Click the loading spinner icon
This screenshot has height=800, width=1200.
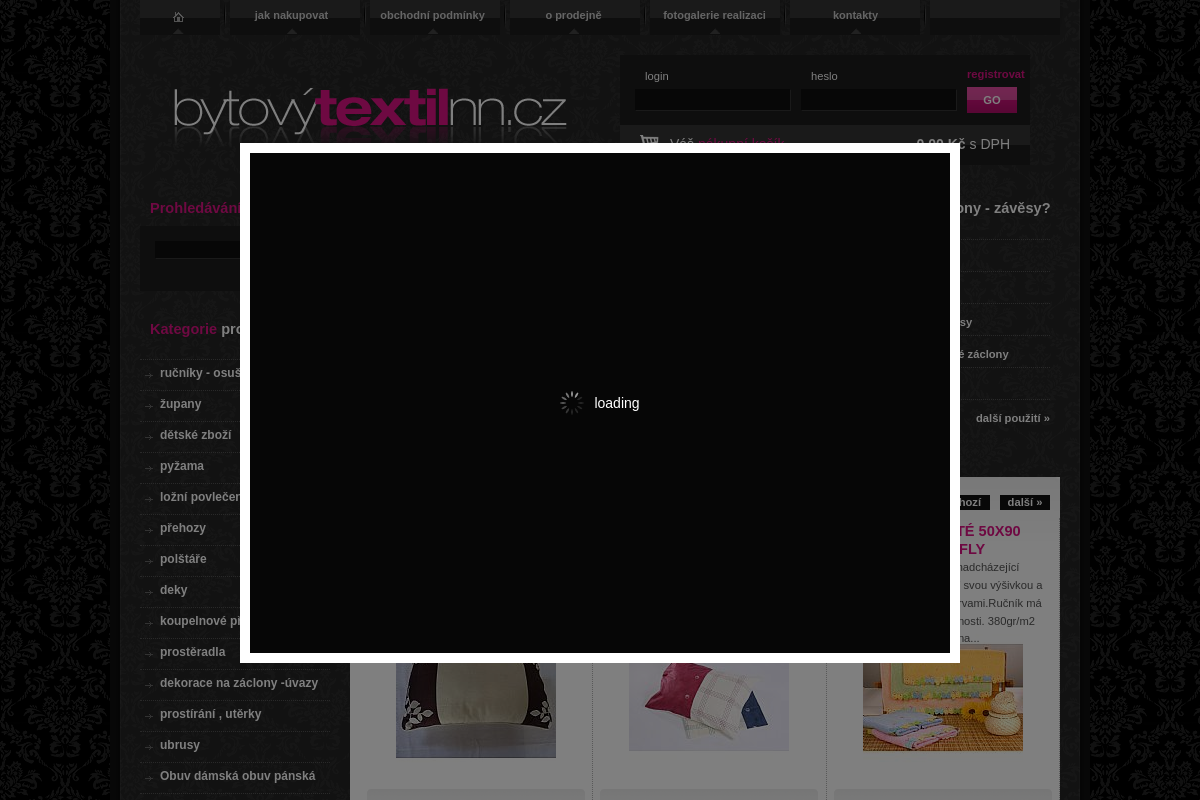click(x=572, y=403)
